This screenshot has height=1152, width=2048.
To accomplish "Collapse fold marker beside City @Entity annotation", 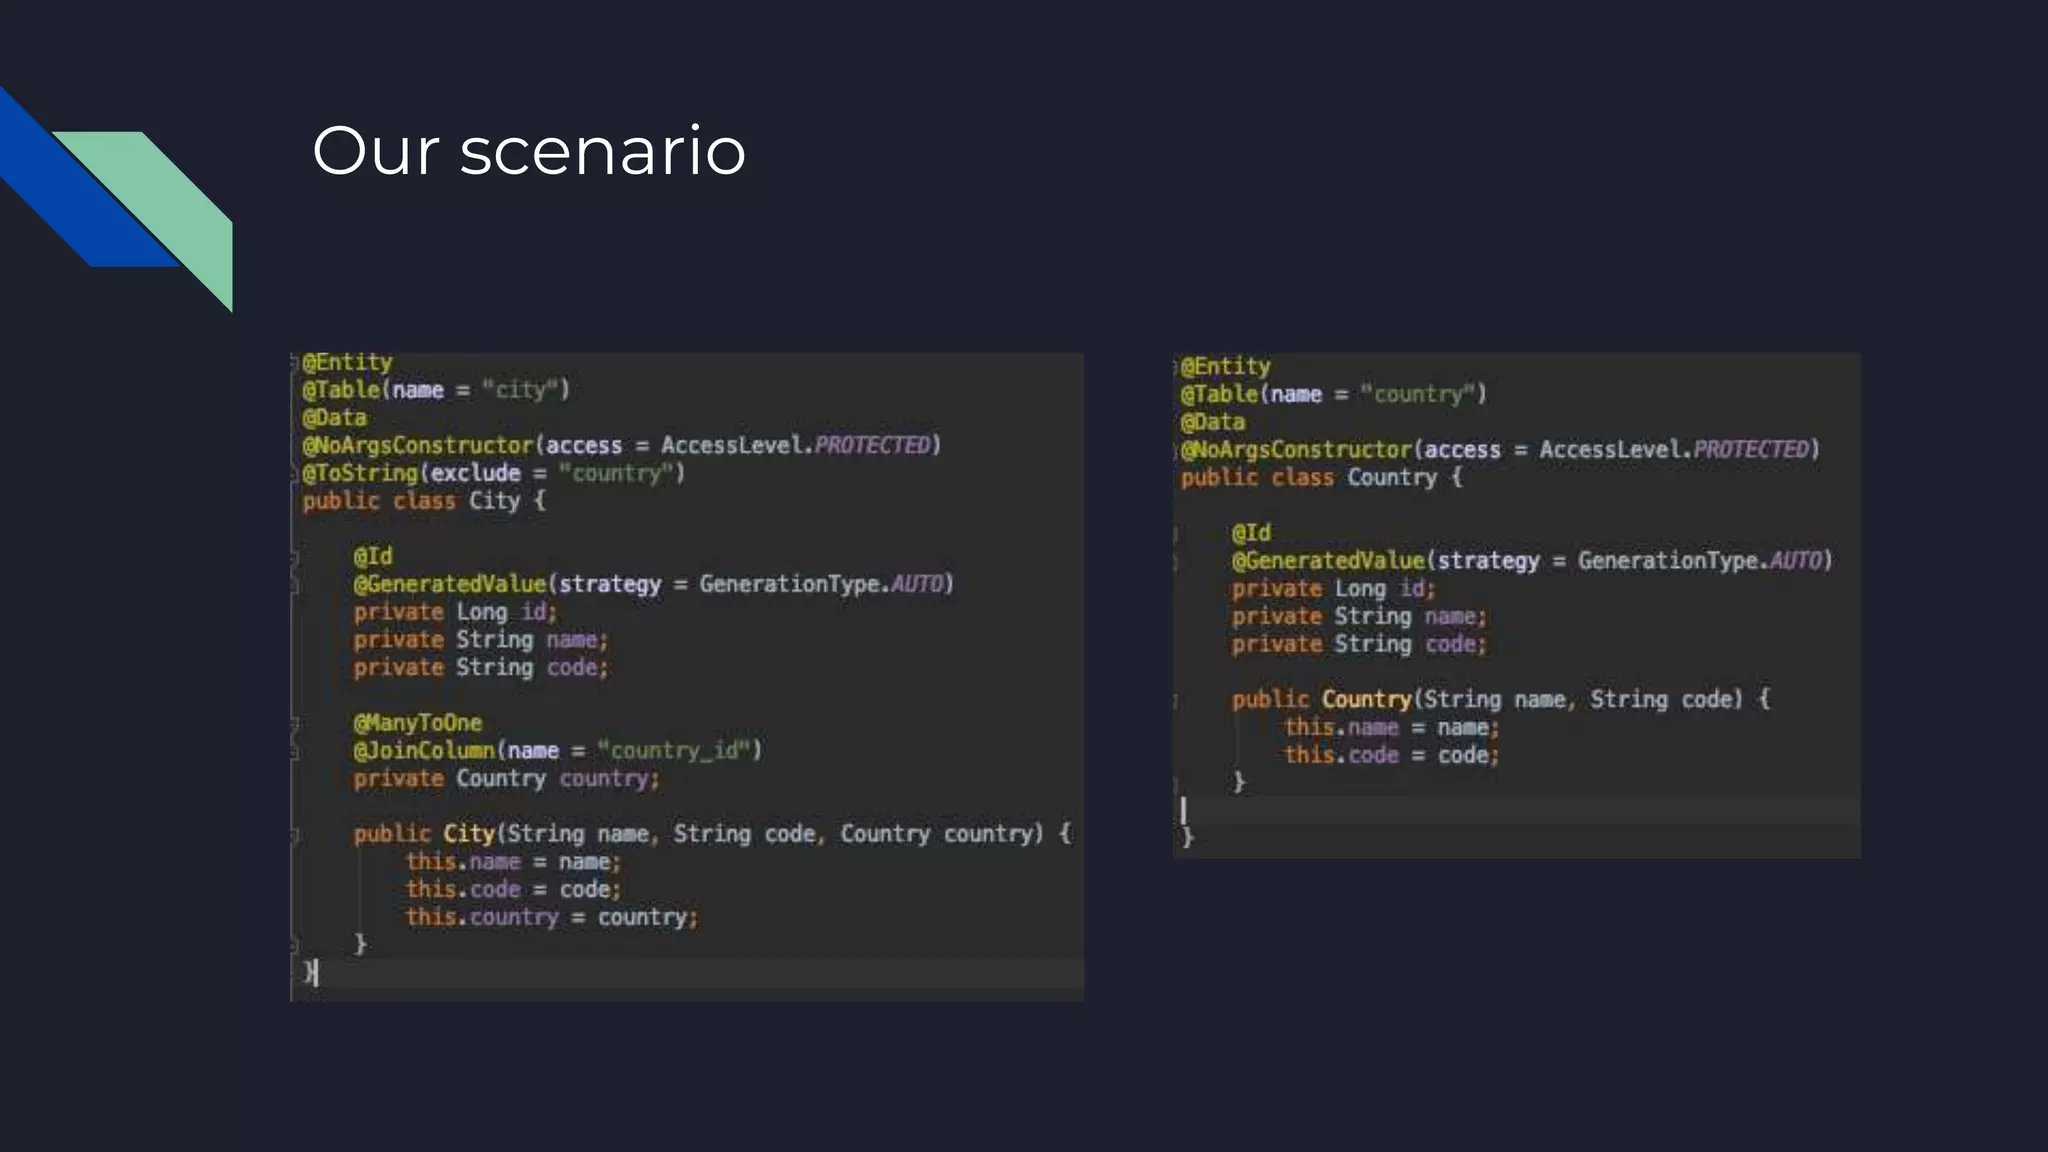I will point(295,362).
